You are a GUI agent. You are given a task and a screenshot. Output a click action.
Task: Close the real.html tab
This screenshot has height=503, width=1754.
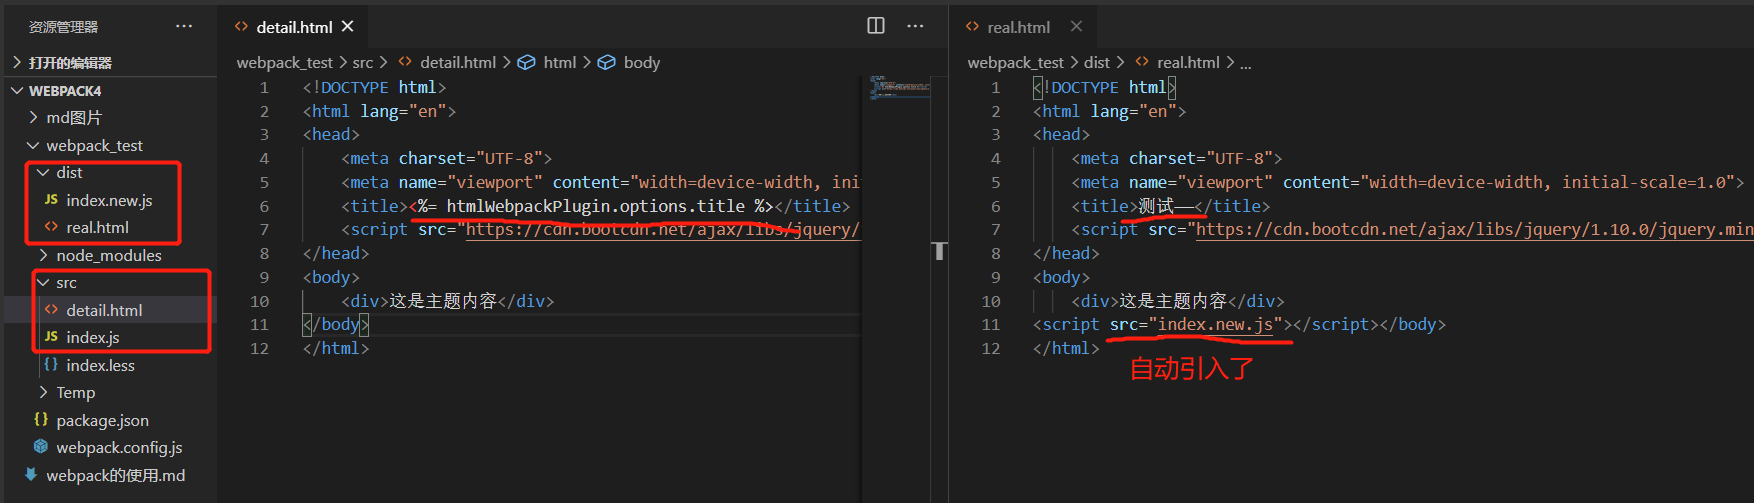point(1076,26)
